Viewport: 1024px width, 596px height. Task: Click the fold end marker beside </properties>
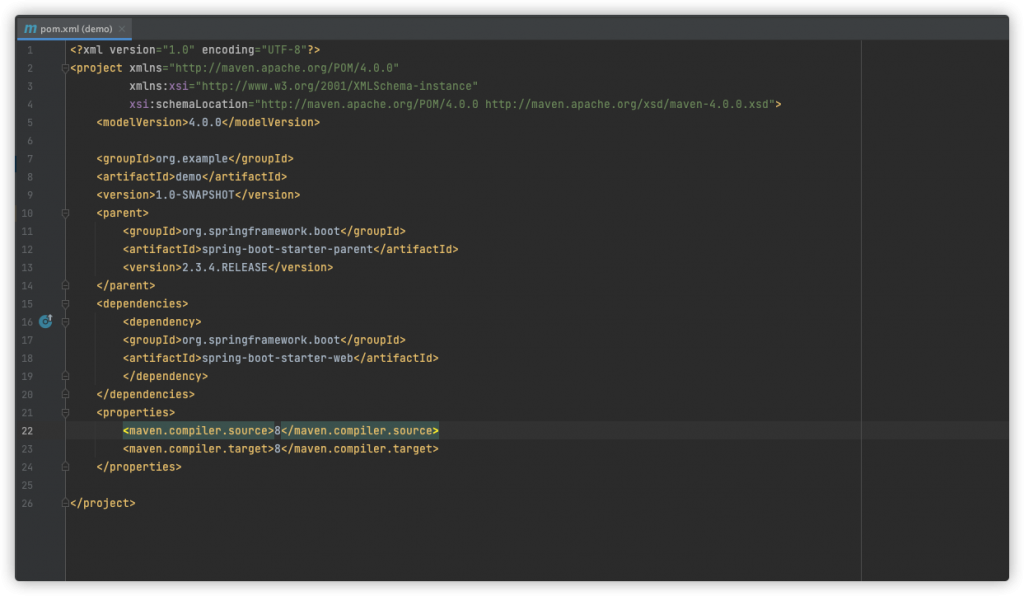[65, 467]
